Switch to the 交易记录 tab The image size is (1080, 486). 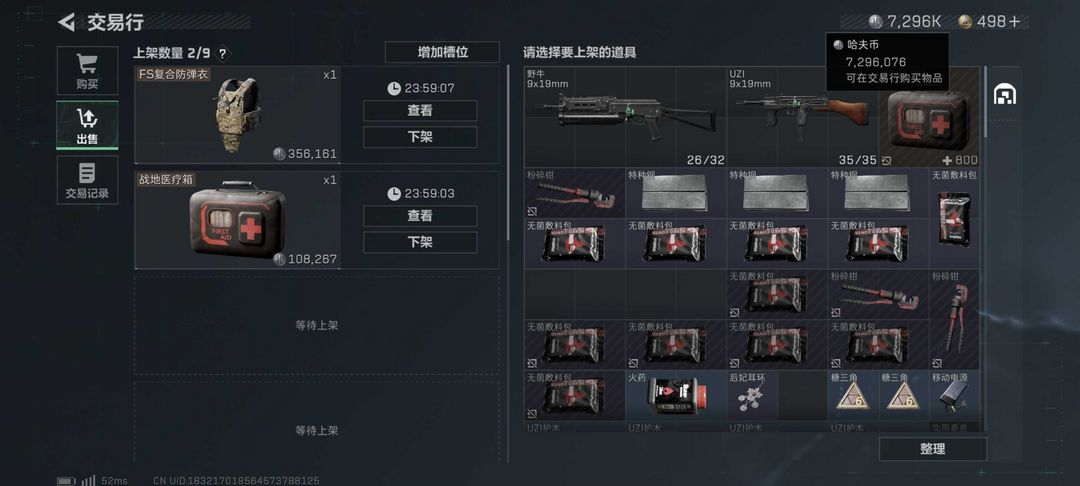point(87,180)
